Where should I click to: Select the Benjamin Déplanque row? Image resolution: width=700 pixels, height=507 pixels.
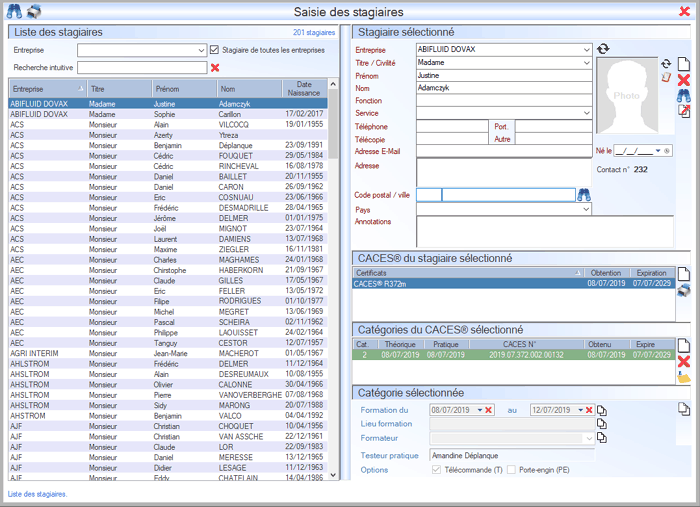(x=168, y=145)
